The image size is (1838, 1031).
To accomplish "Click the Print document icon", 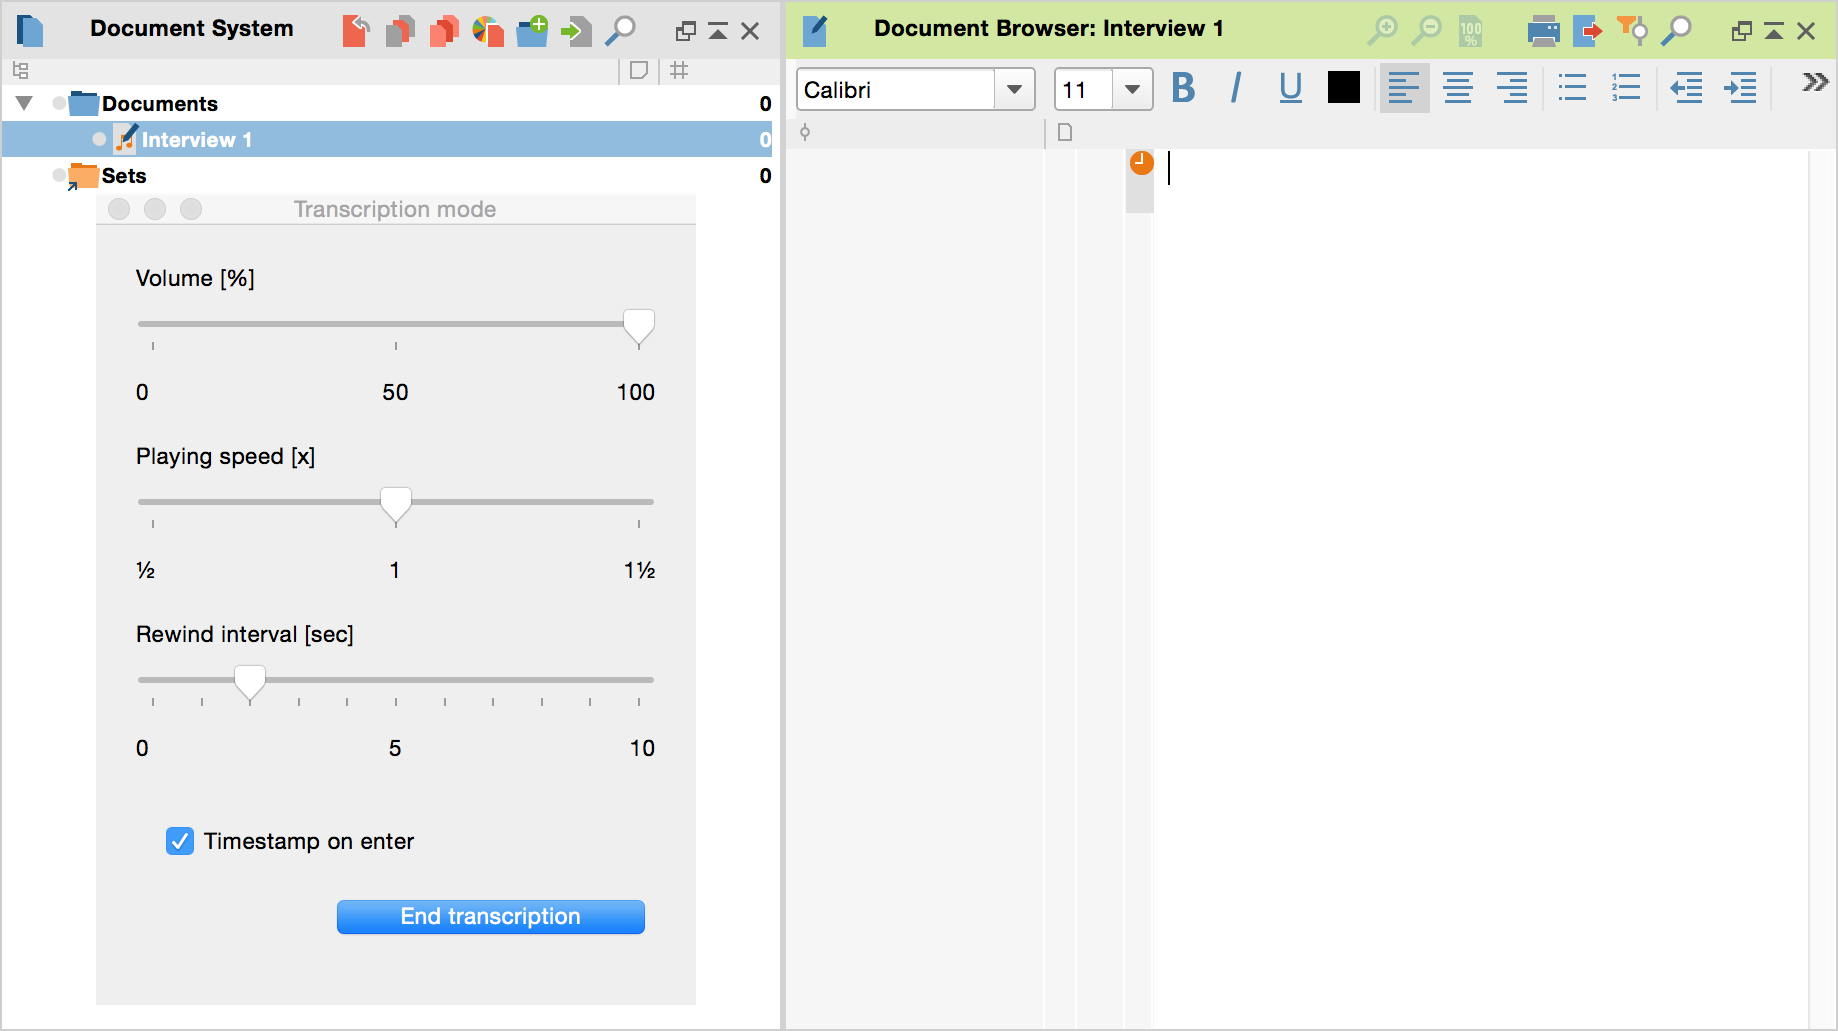I will click(1543, 31).
